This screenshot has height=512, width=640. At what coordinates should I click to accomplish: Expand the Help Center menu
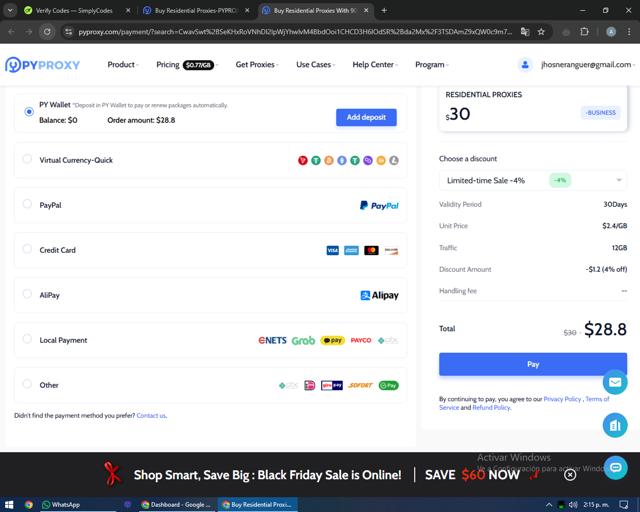[375, 65]
